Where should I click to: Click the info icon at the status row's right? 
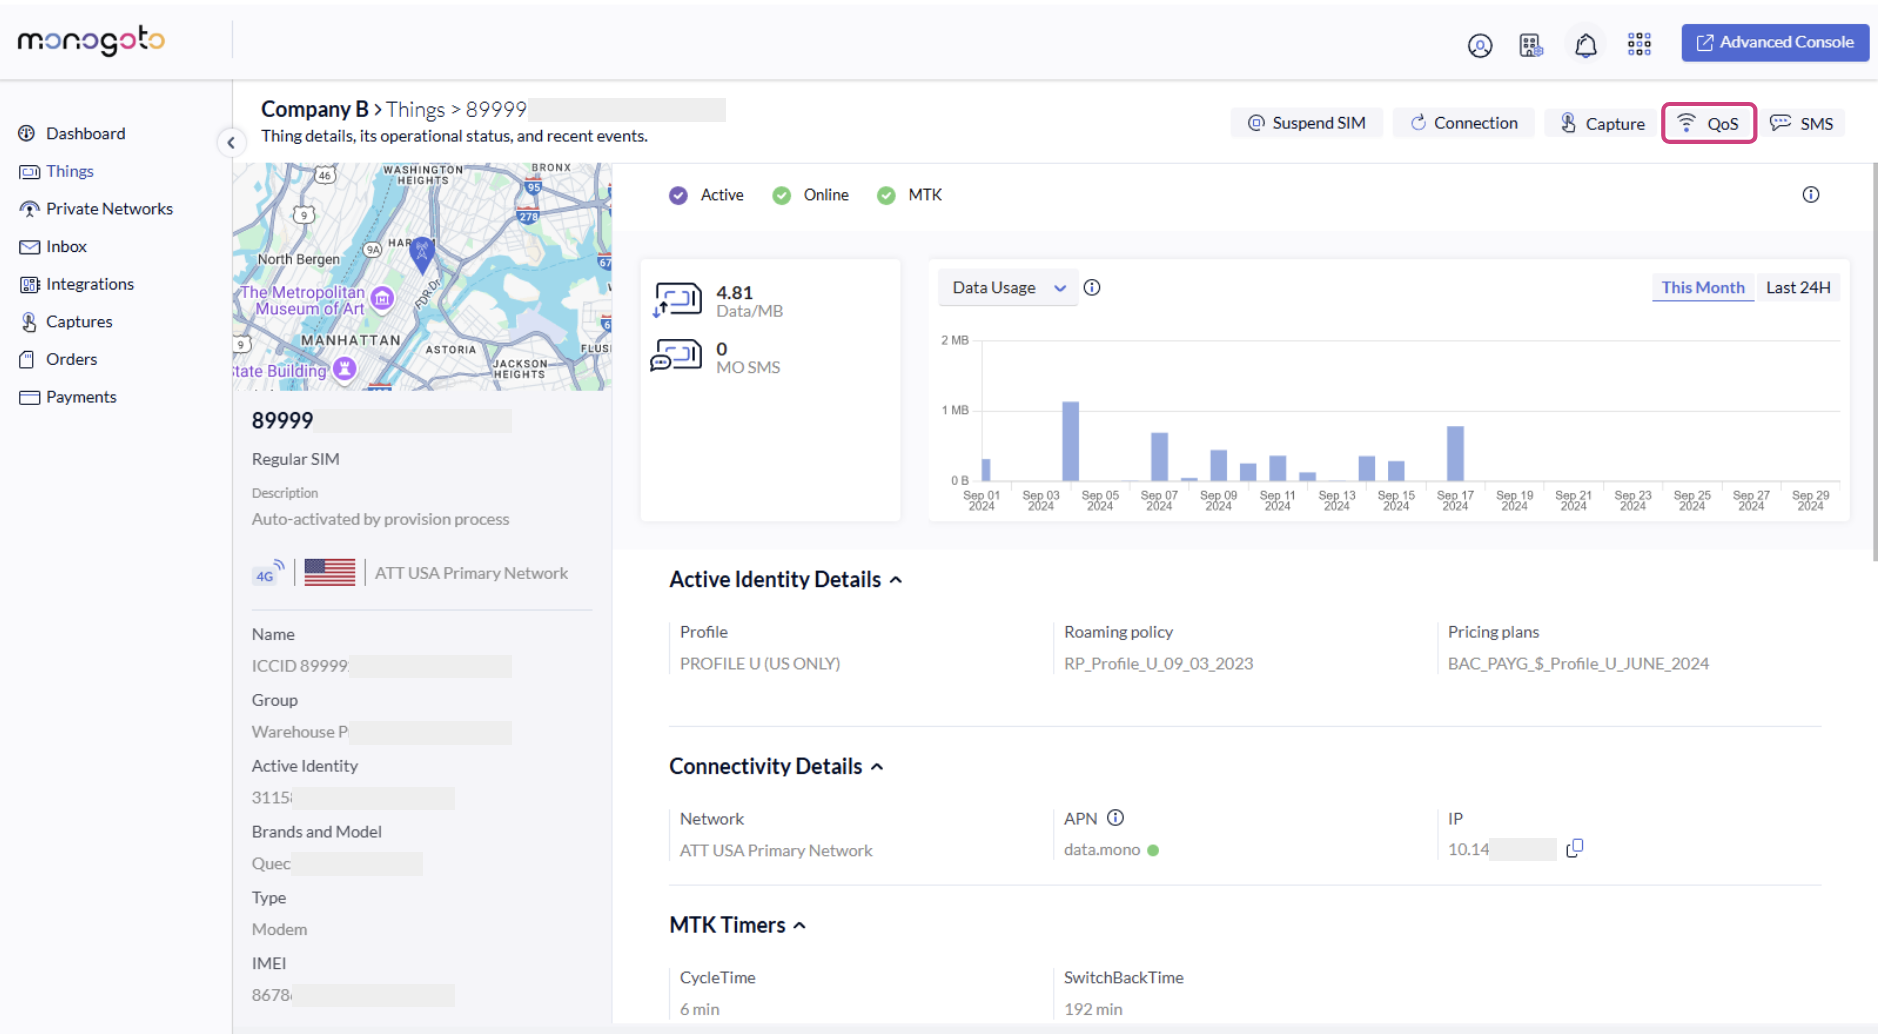(1810, 195)
